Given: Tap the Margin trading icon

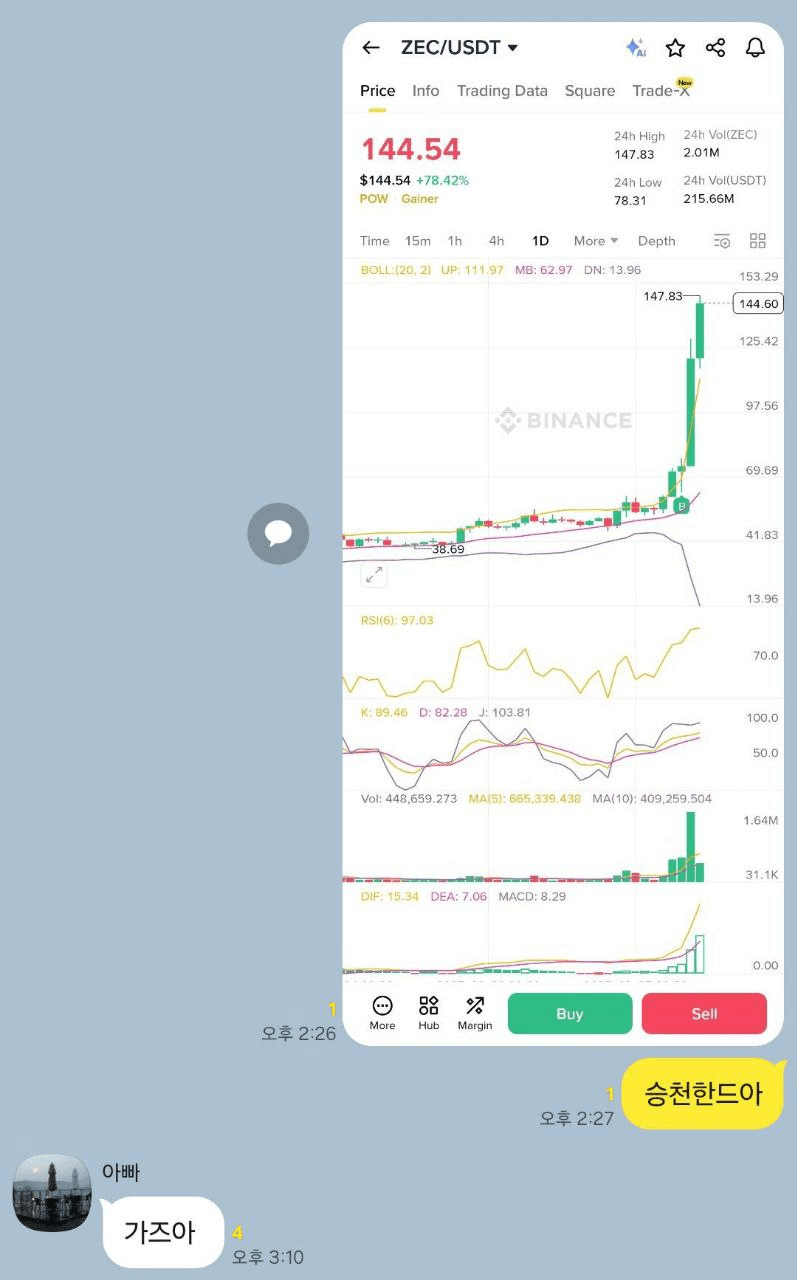Looking at the screenshot, I should click(x=475, y=1012).
